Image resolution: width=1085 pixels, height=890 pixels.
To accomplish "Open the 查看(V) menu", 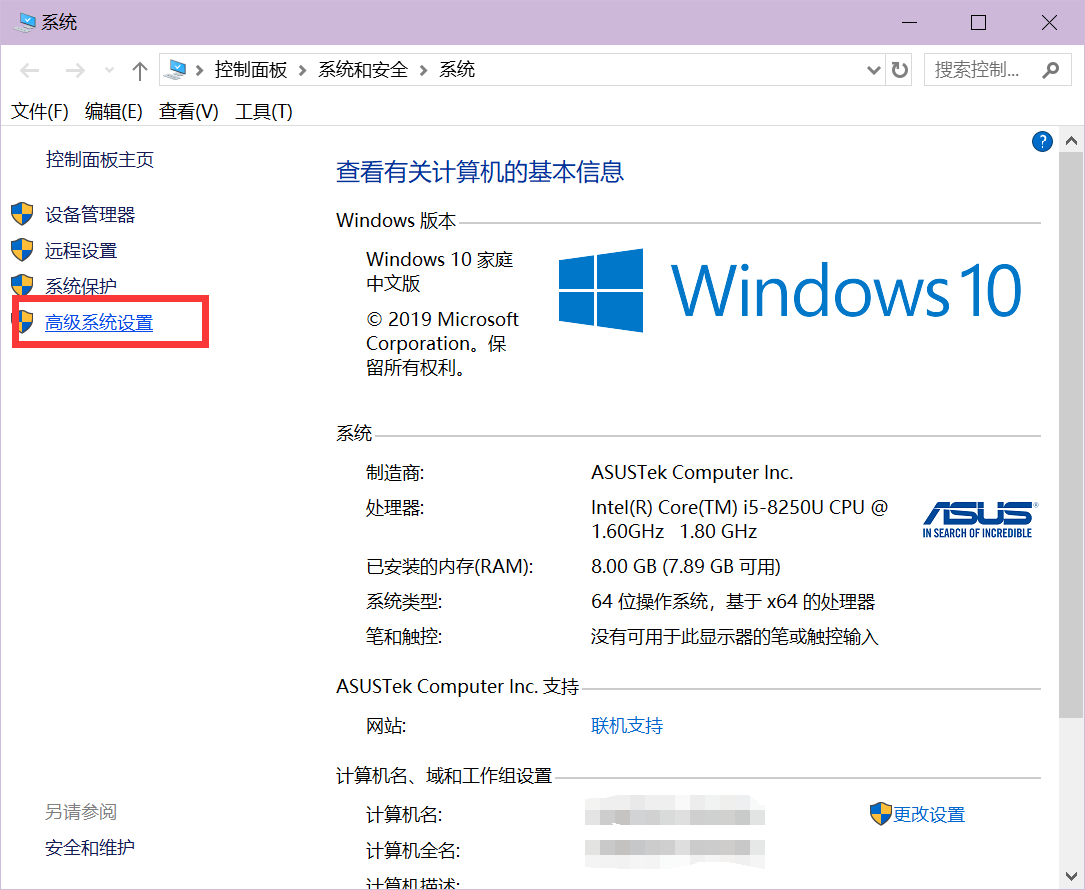I will pos(188,111).
